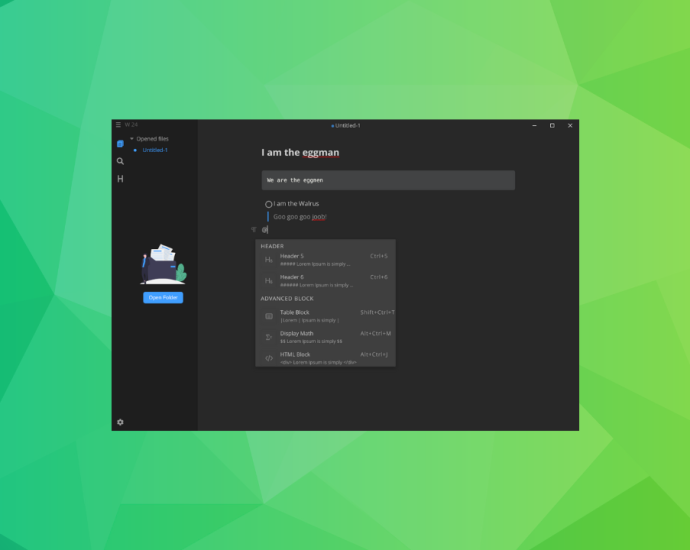690x550 pixels.
Task: Open the search panel in sidebar
Action: click(x=120, y=161)
